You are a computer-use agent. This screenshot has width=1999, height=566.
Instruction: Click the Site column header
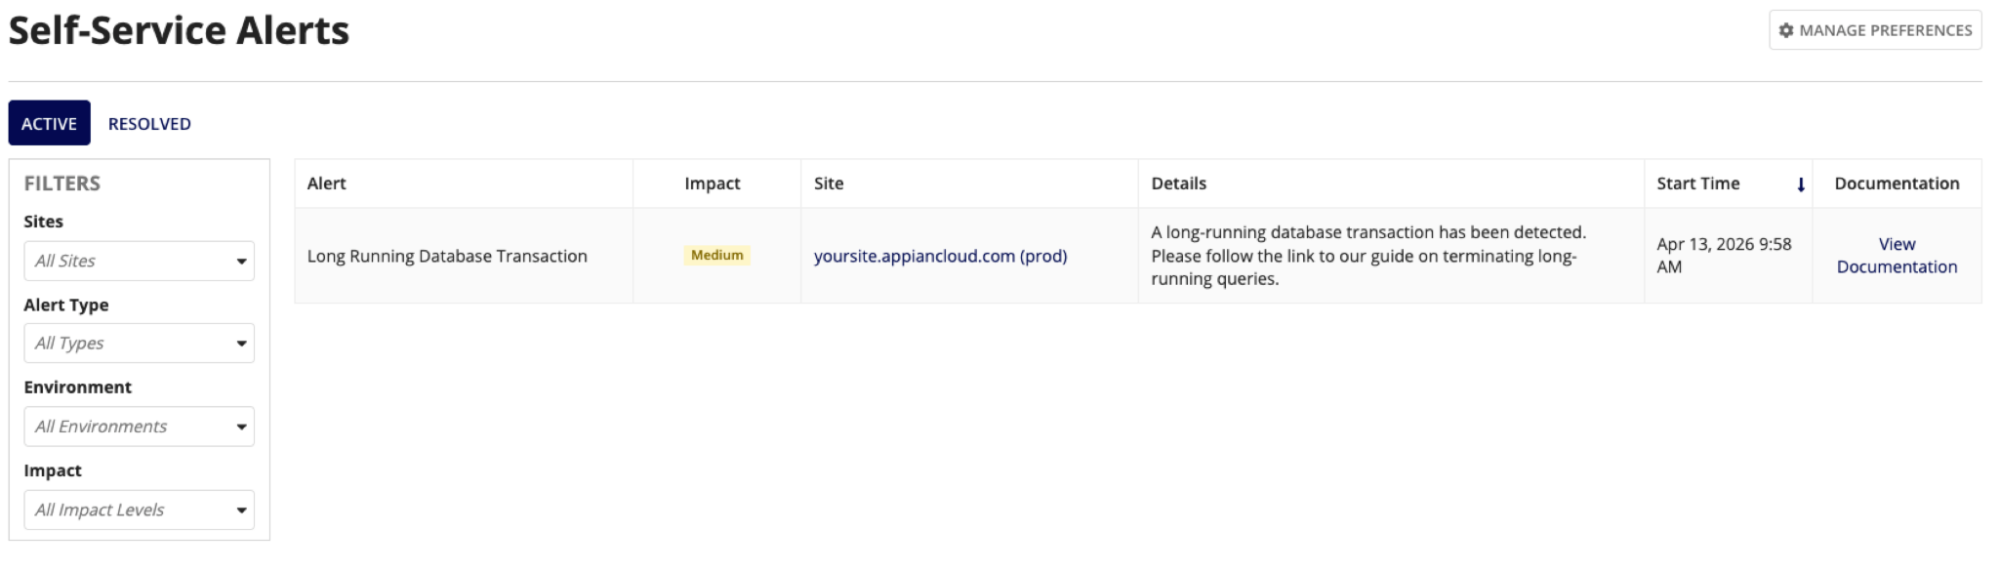click(x=829, y=183)
